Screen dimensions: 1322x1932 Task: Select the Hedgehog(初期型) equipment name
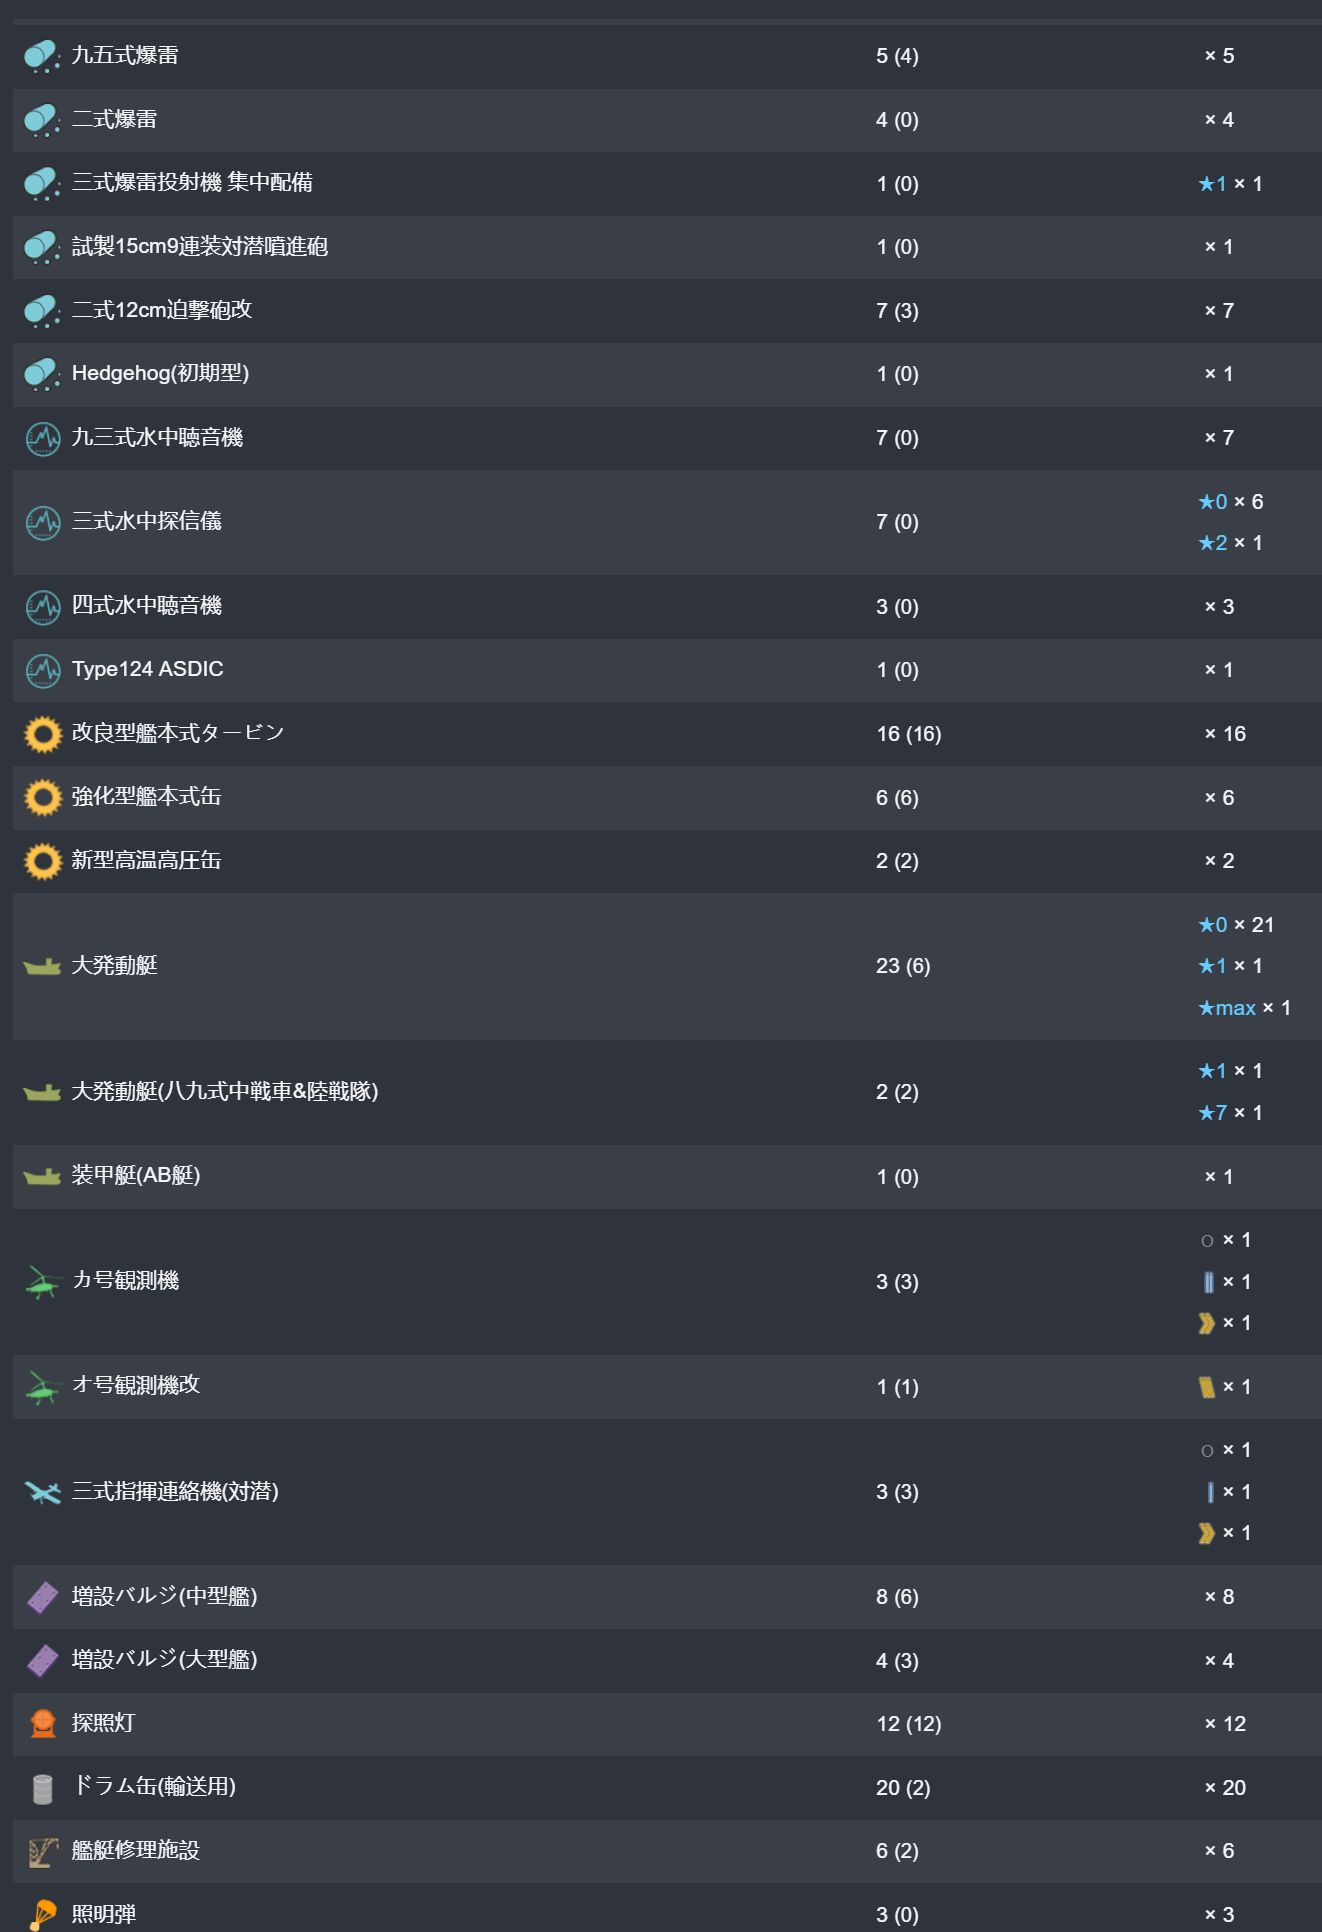tap(160, 373)
